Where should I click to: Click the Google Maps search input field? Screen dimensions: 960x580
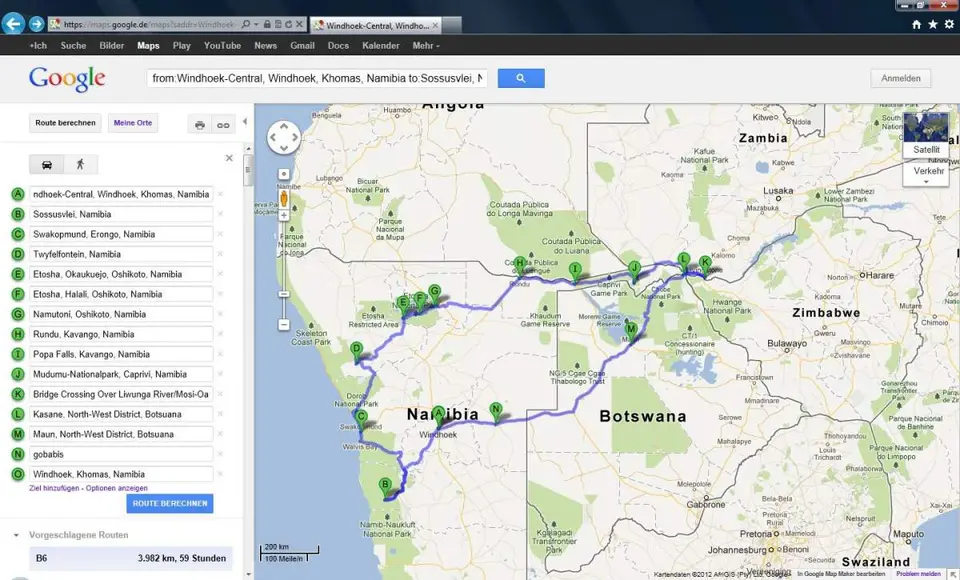[x=317, y=78]
